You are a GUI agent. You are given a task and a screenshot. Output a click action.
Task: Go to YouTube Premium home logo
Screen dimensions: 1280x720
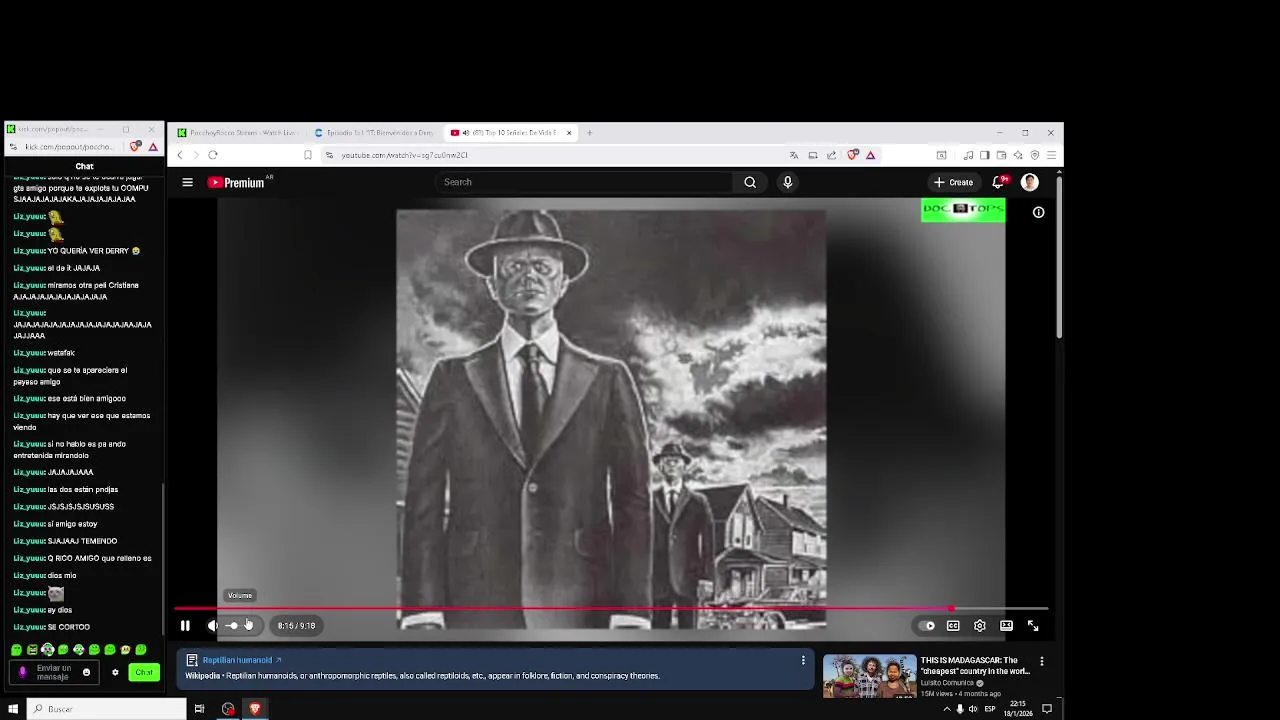point(236,182)
